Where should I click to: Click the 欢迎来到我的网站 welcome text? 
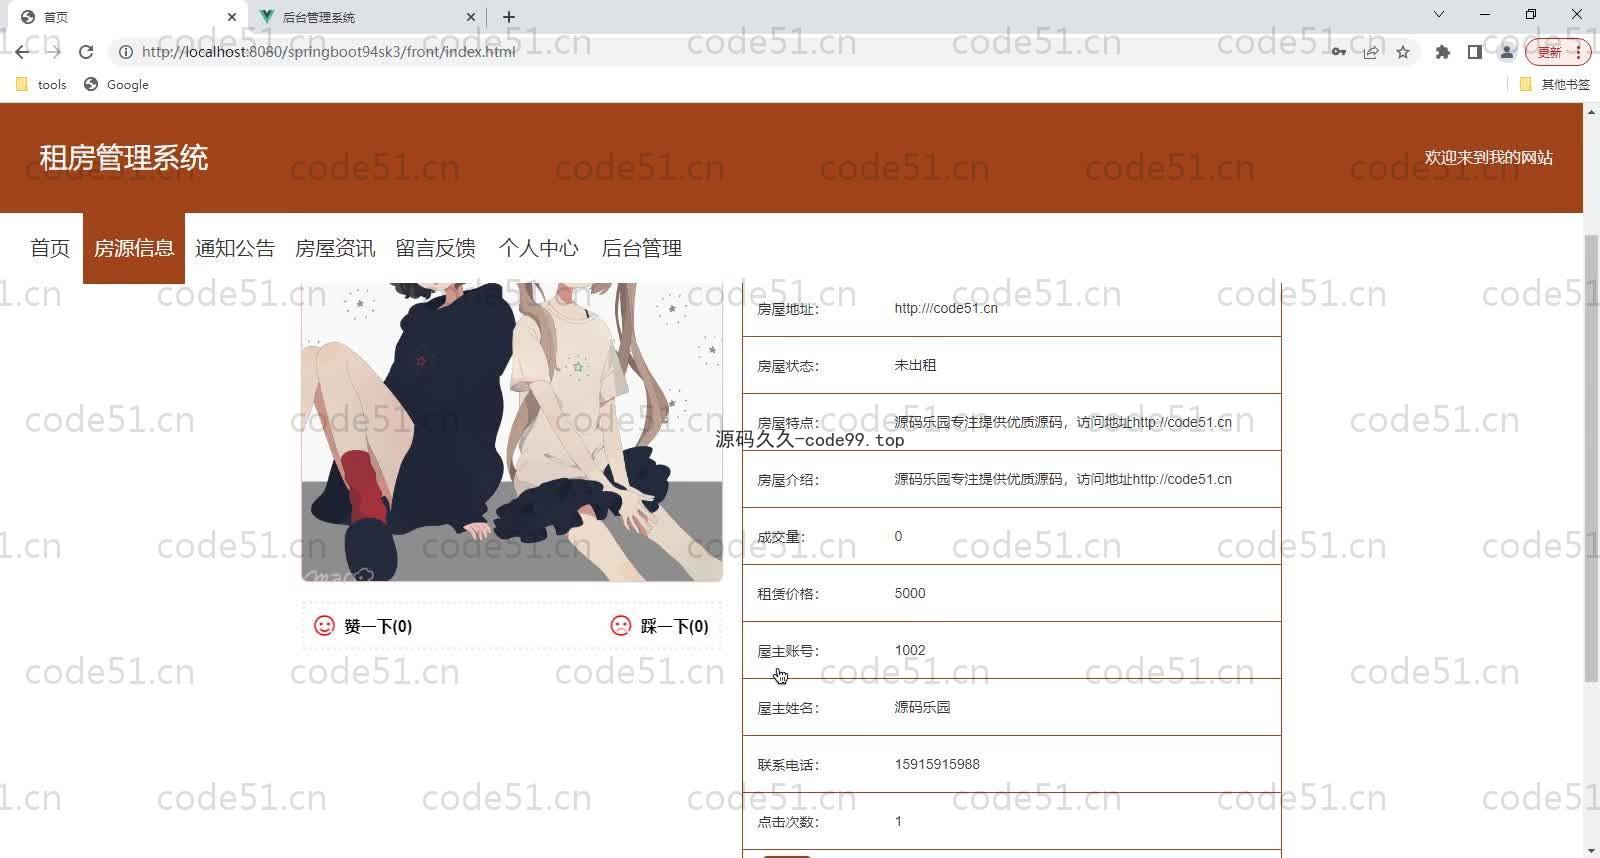tap(1489, 157)
